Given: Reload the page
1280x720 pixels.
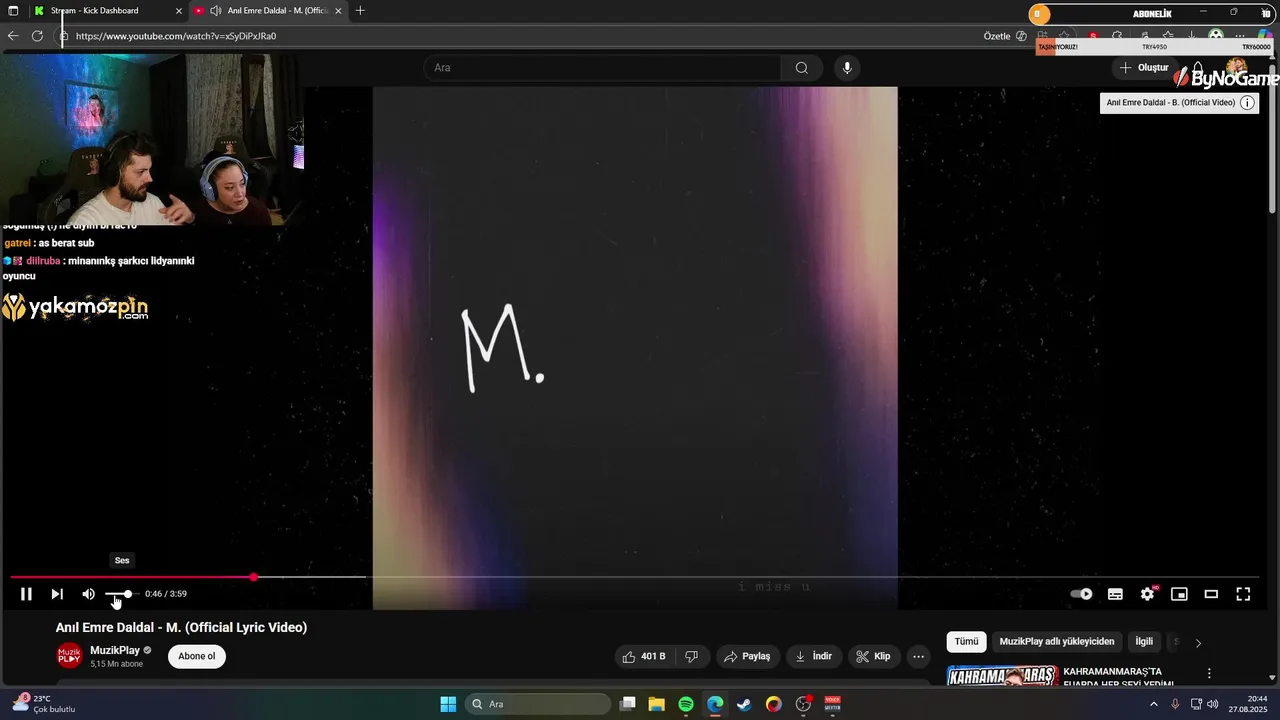Looking at the screenshot, I should tap(37, 36).
